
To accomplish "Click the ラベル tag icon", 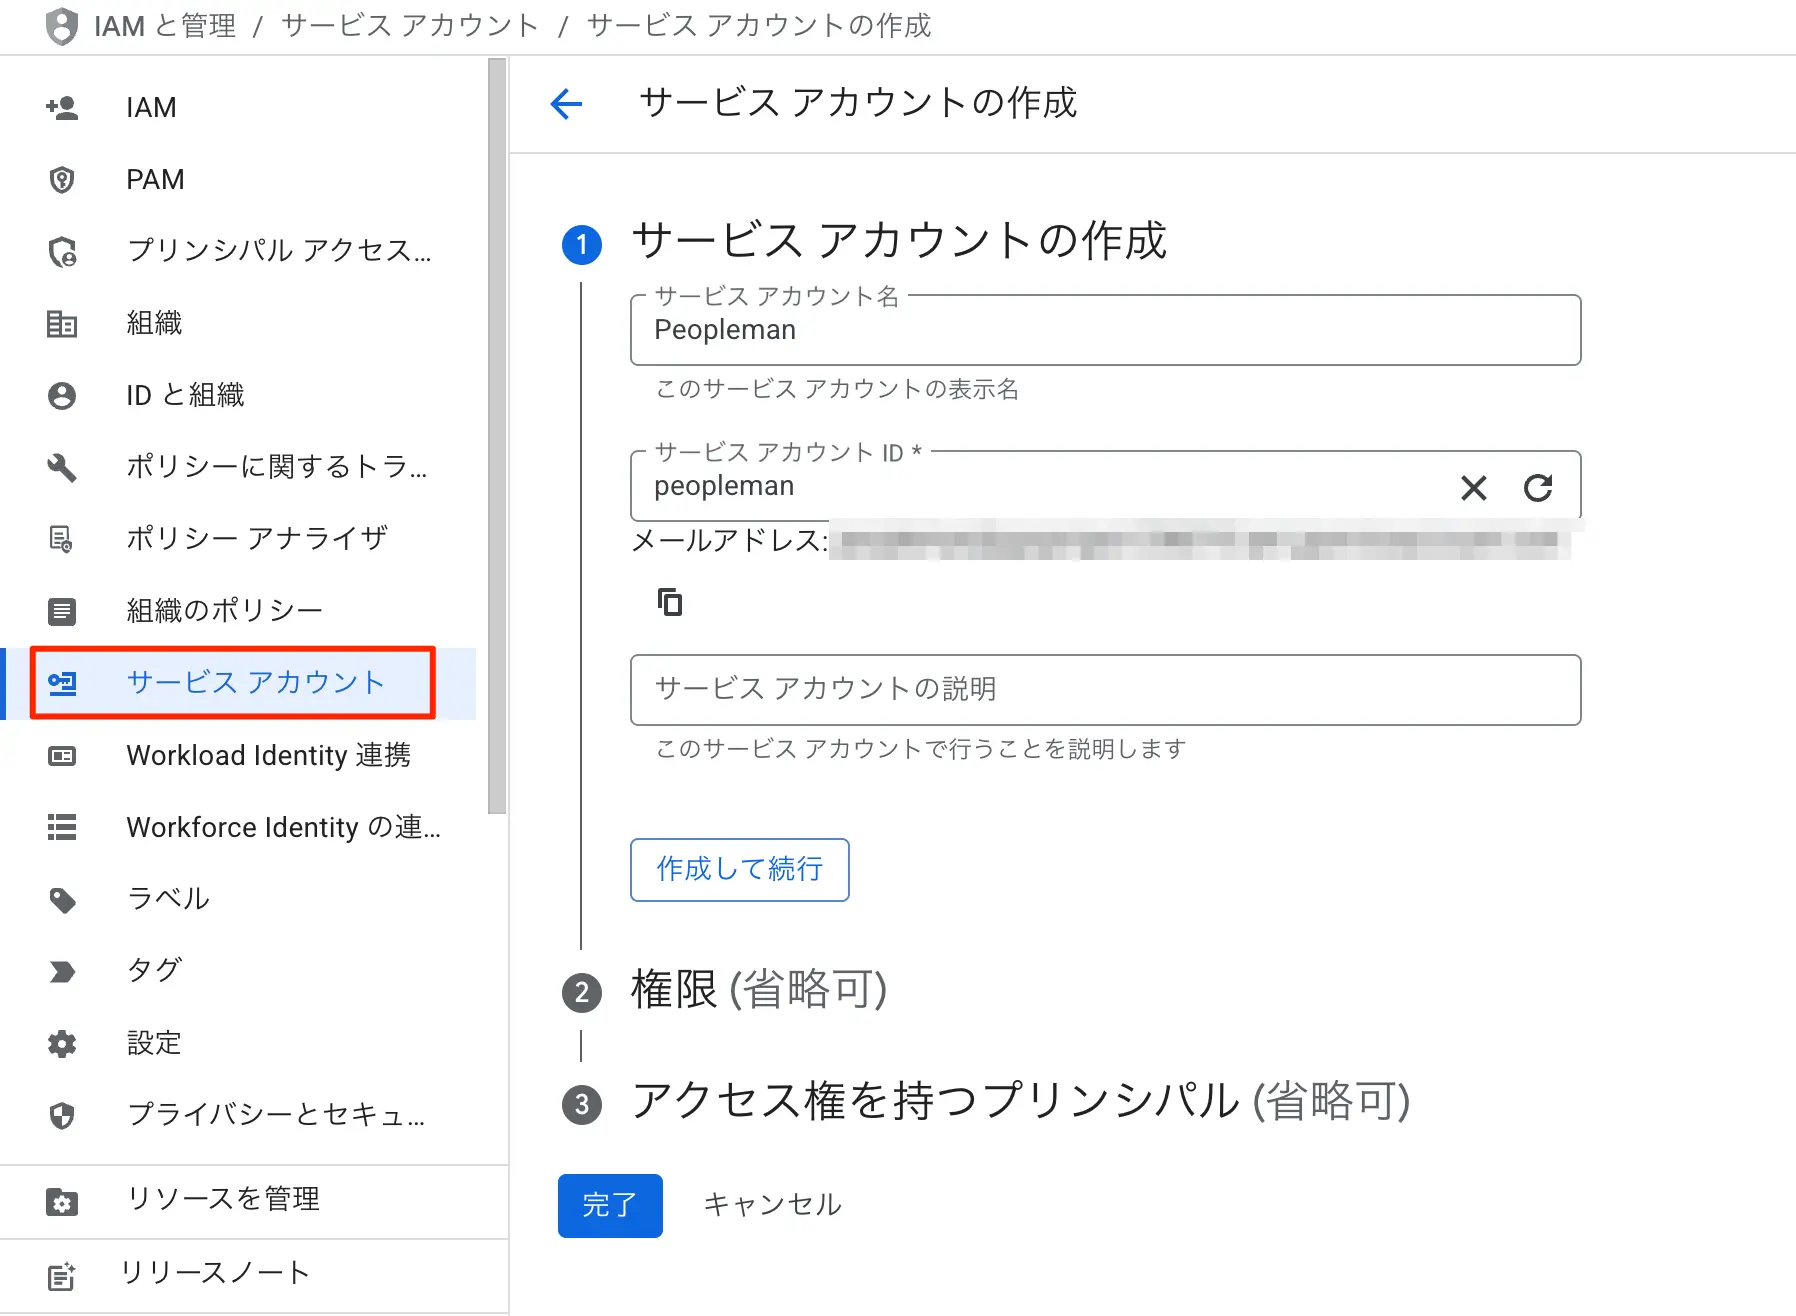I will (x=62, y=900).
